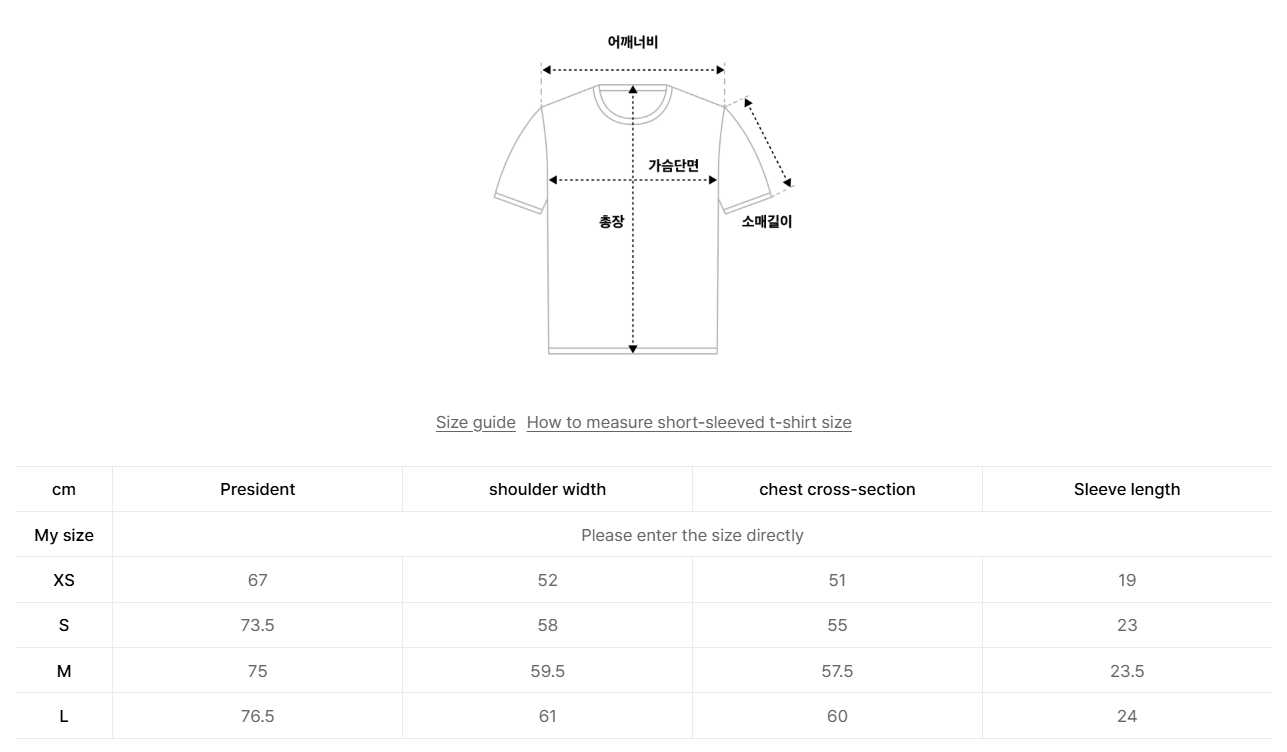The height and width of the screenshot is (752, 1287).
Task: Select the L size row label
Action: pyautogui.click(x=64, y=716)
